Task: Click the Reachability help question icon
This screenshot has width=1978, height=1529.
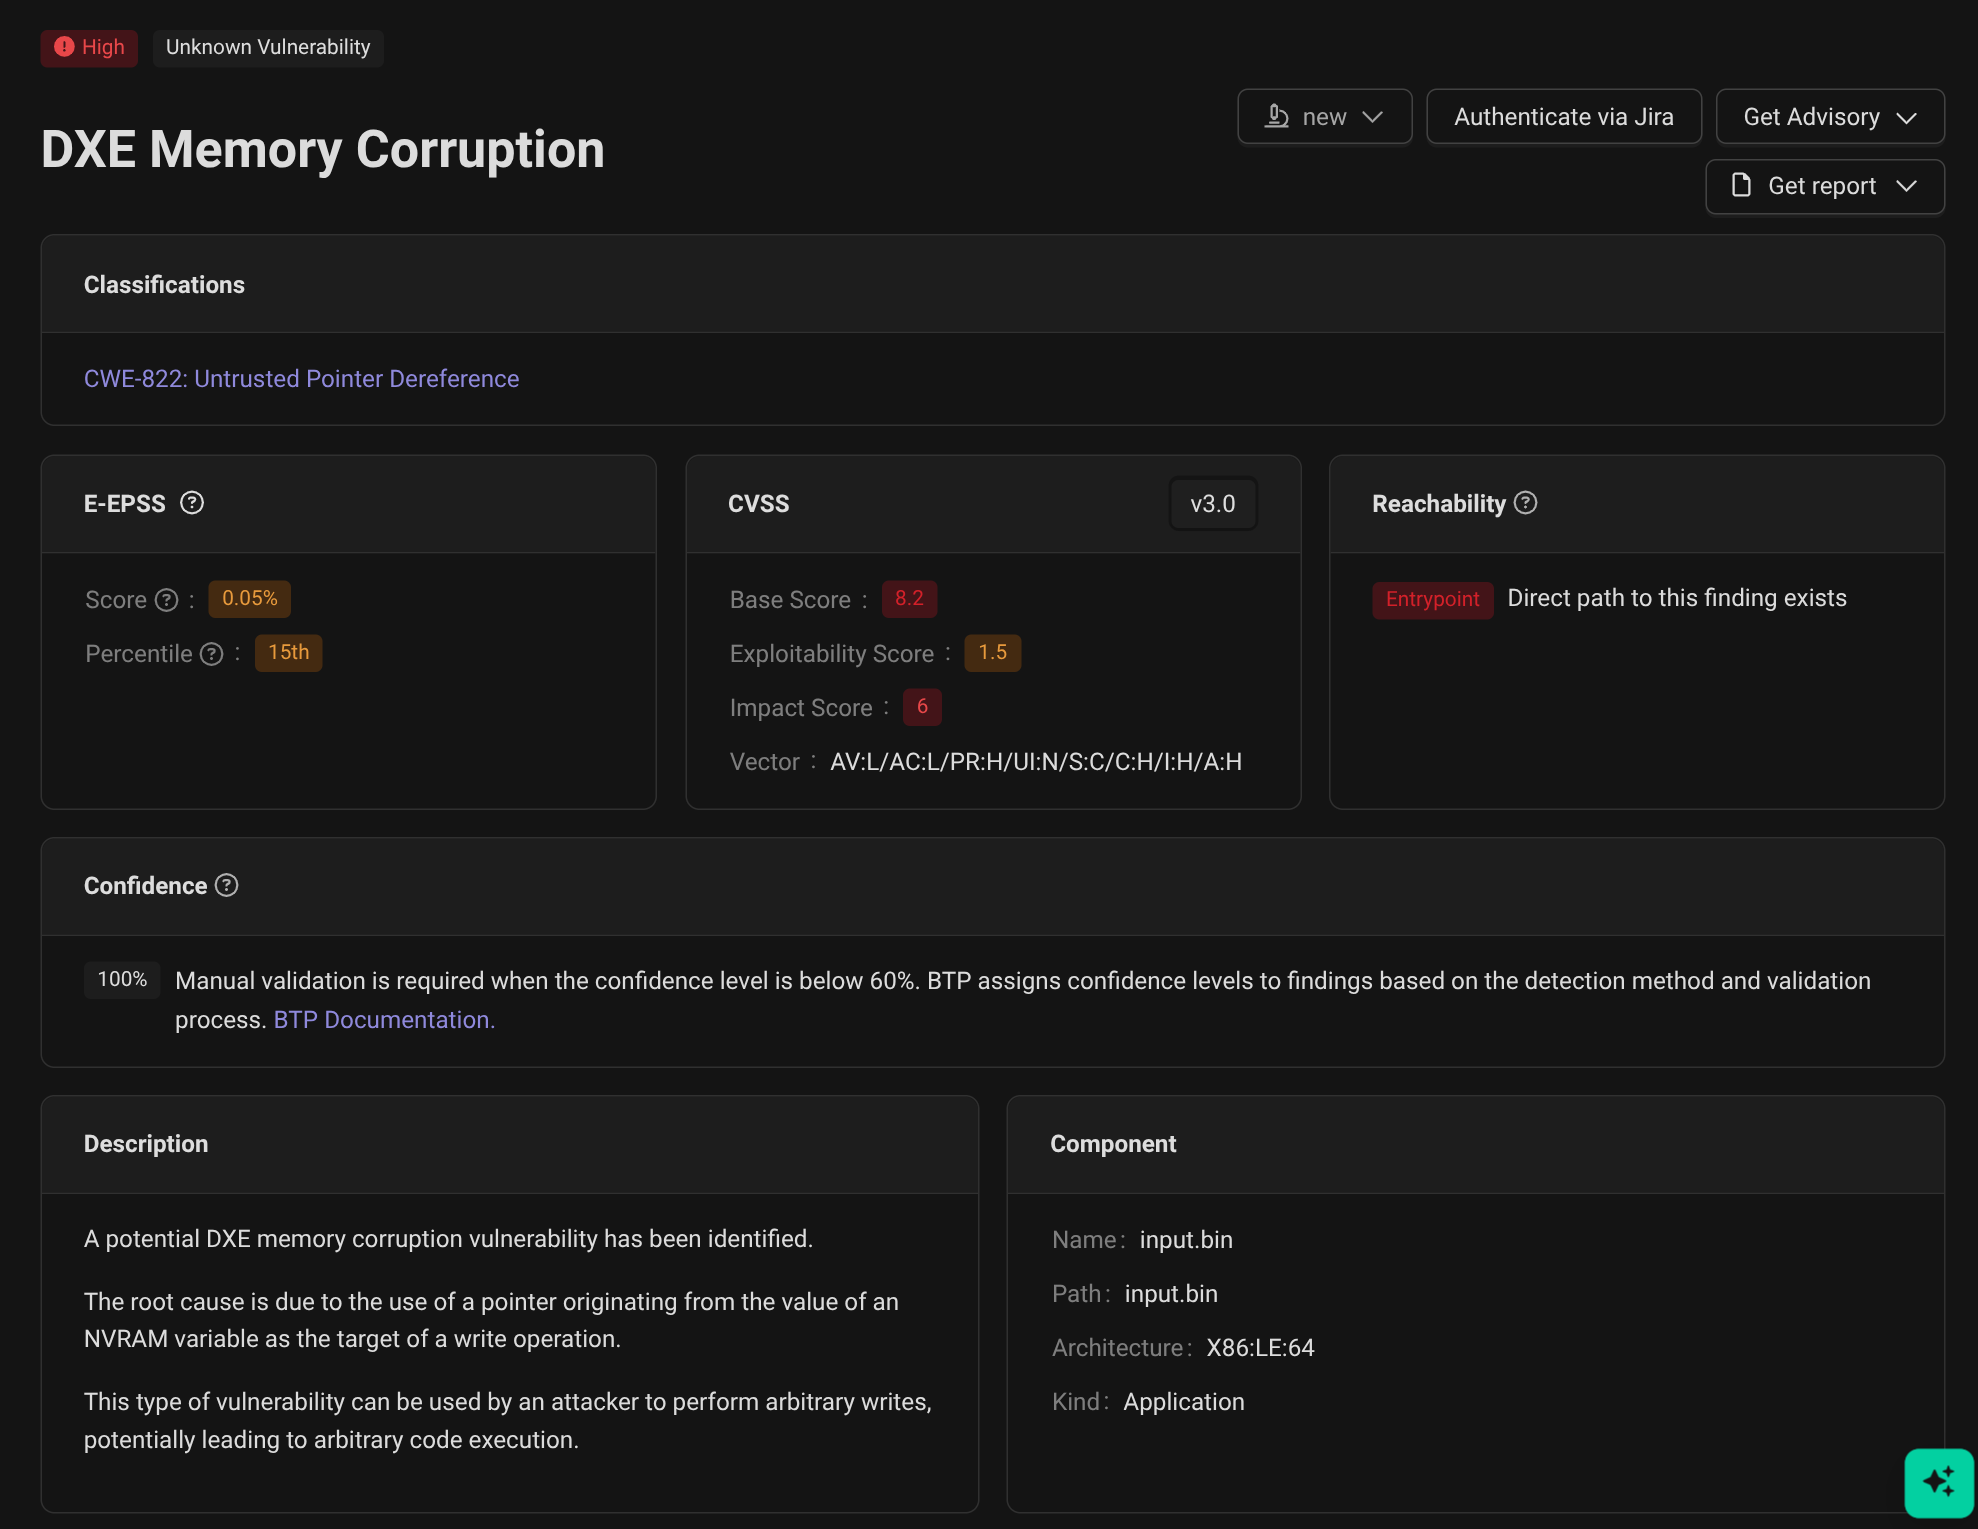Action: pos(1525,503)
